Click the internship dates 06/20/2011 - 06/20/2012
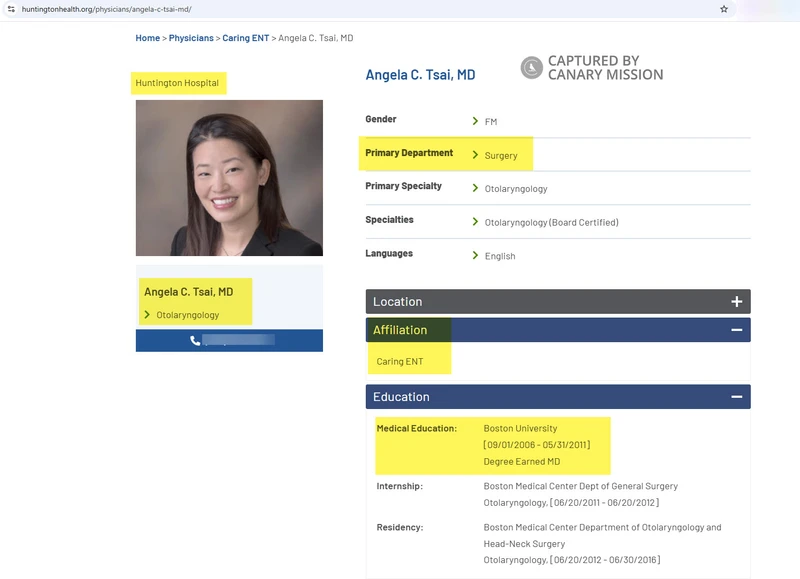800x579 pixels. tap(606, 503)
